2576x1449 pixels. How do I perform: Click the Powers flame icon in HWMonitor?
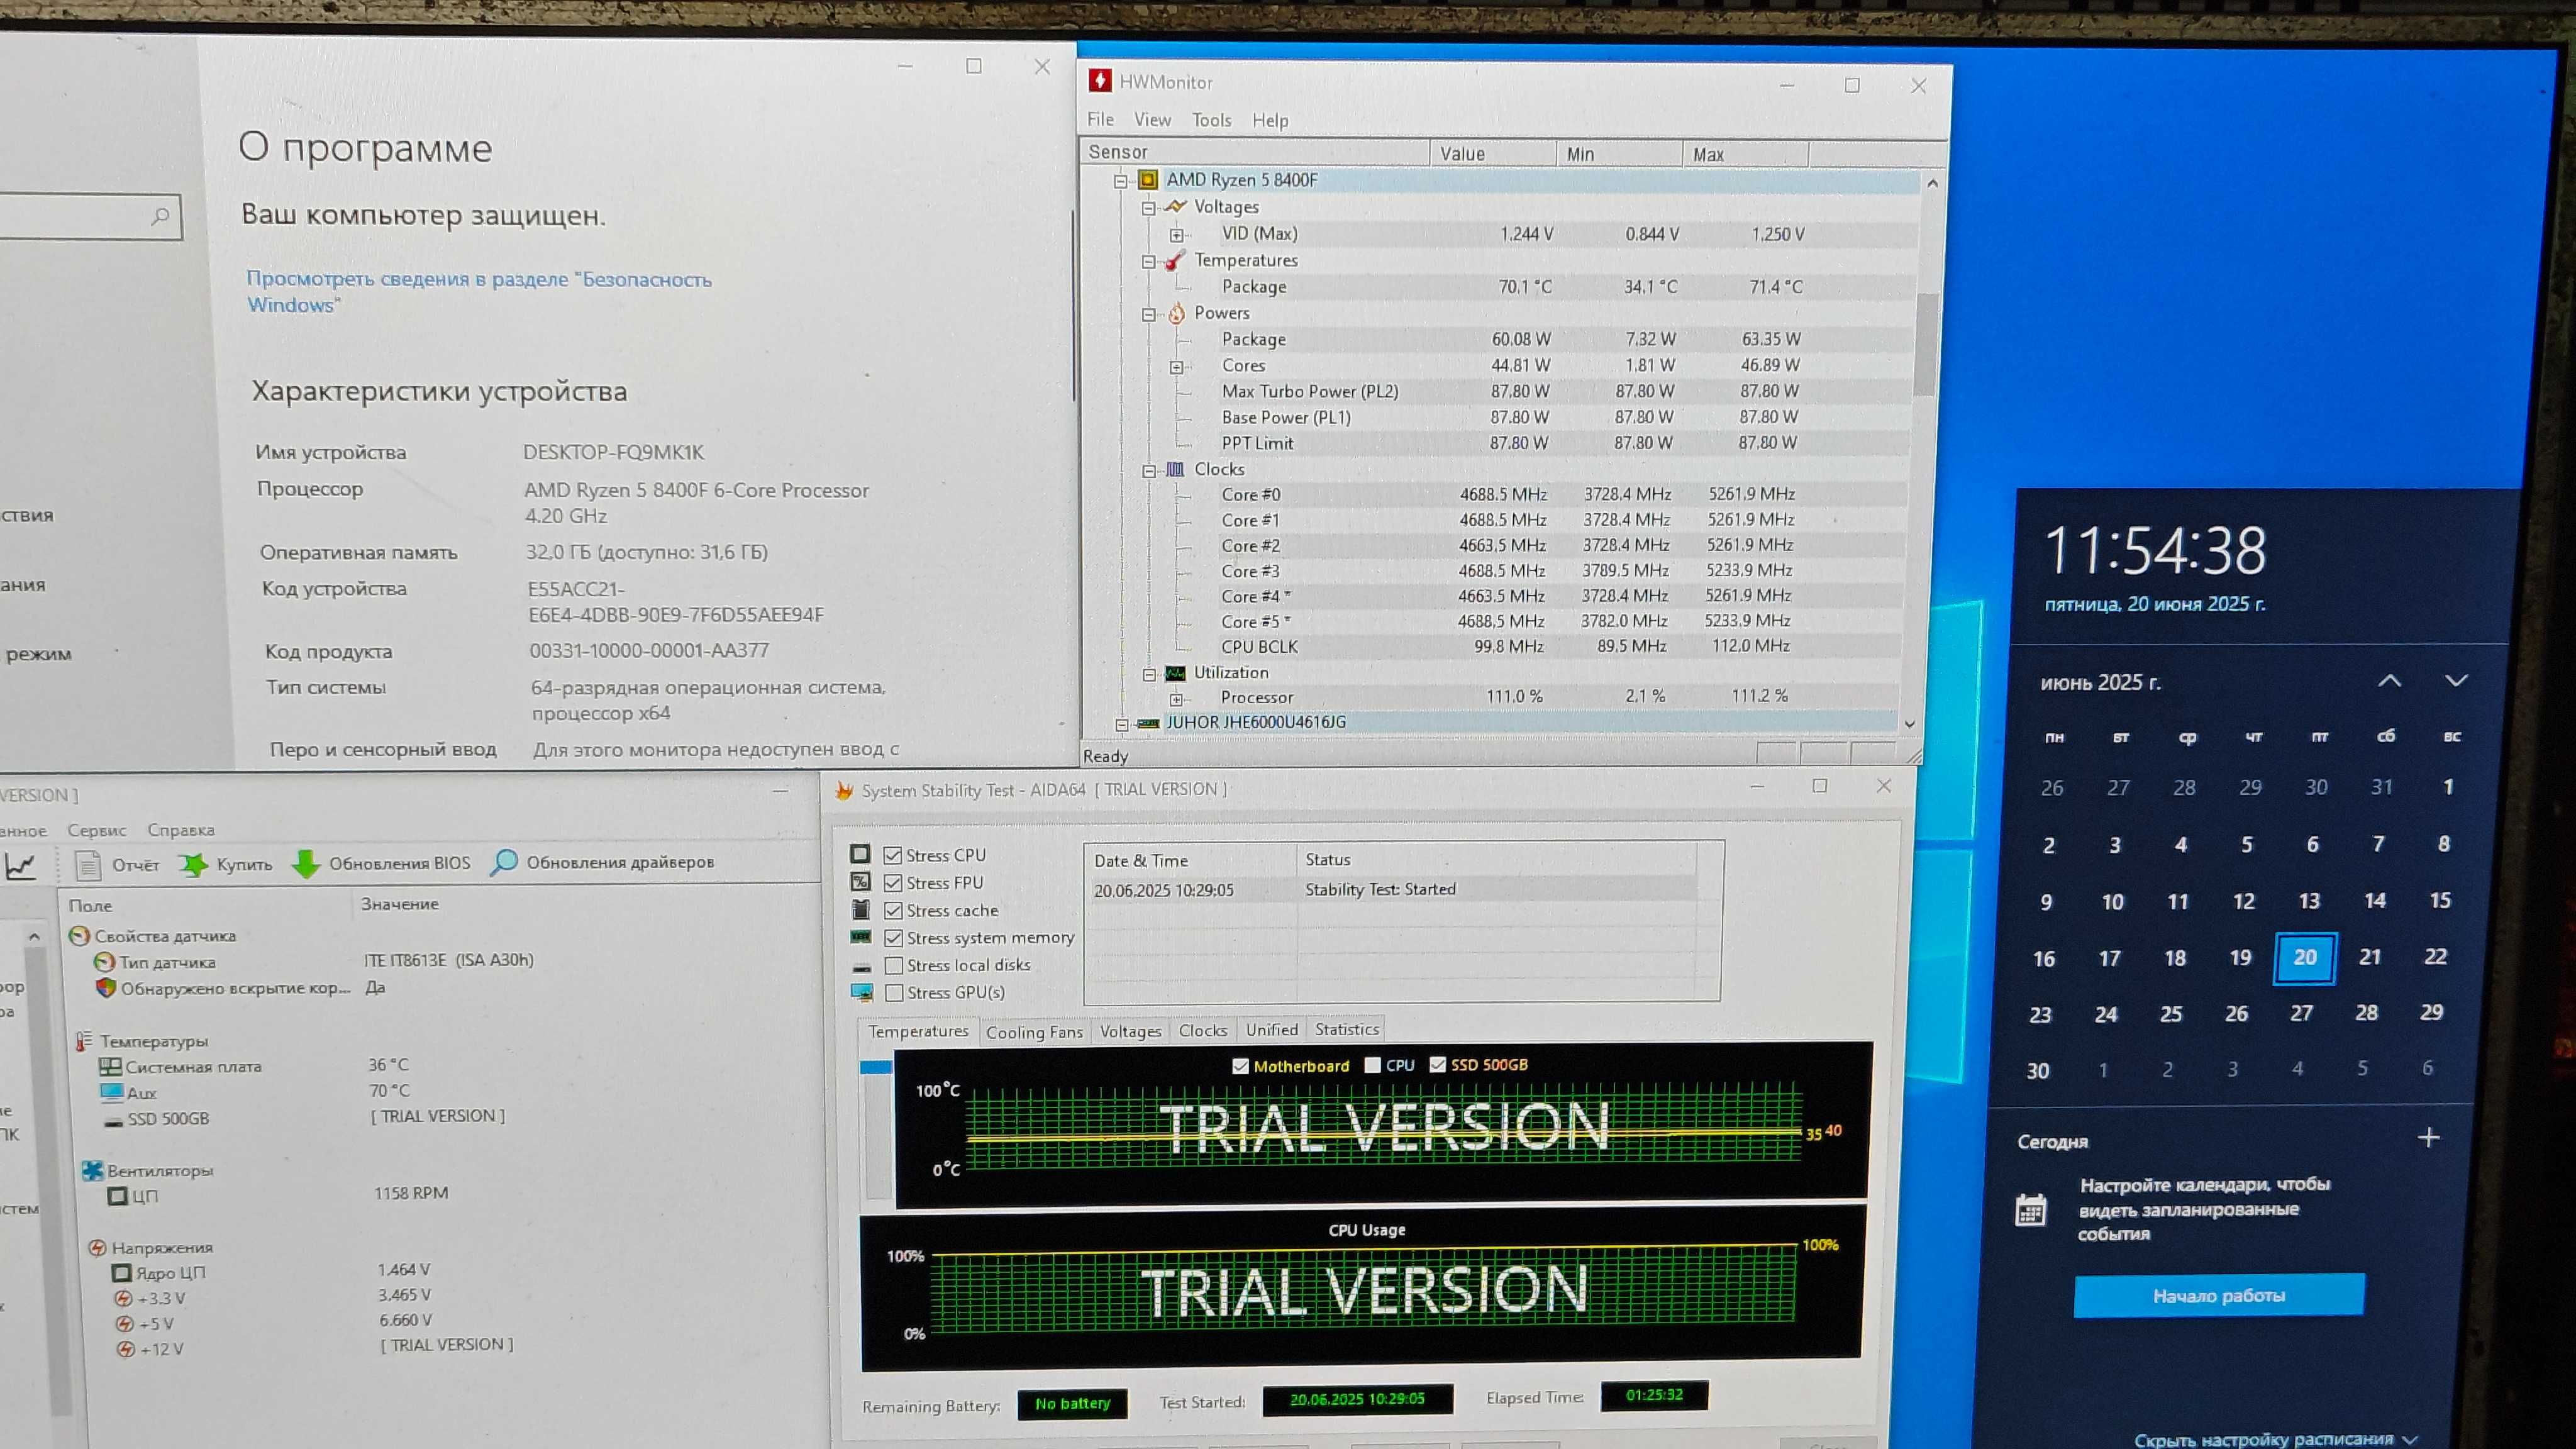(1176, 313)
